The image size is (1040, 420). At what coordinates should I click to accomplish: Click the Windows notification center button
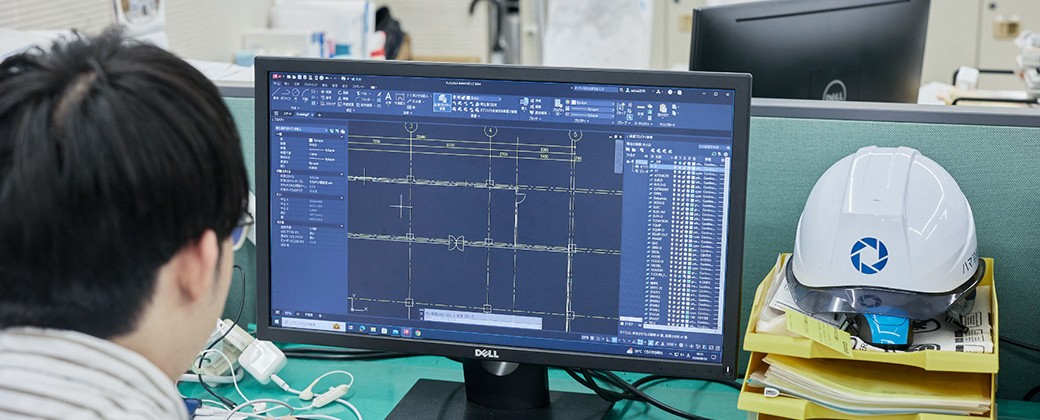click(x=713, y=357)
